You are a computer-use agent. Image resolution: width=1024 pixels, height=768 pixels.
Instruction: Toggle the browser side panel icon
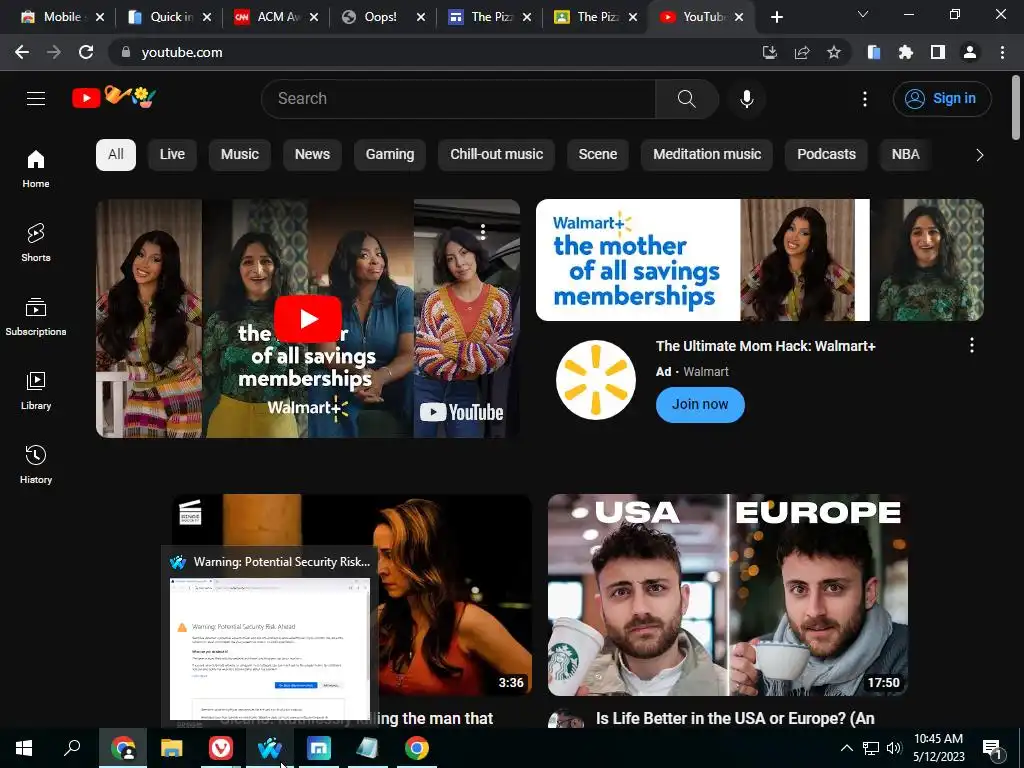(938, 52)
